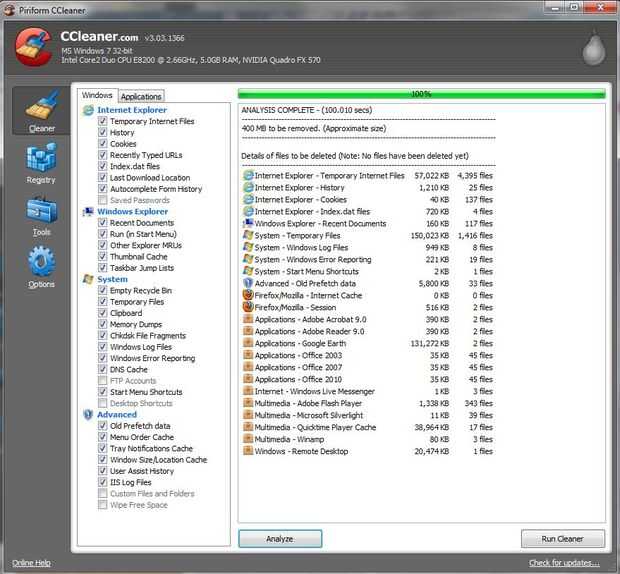Click icon beside System - Temporary Files result
Screen dimensions: 620x574
[x=248, y=235]
